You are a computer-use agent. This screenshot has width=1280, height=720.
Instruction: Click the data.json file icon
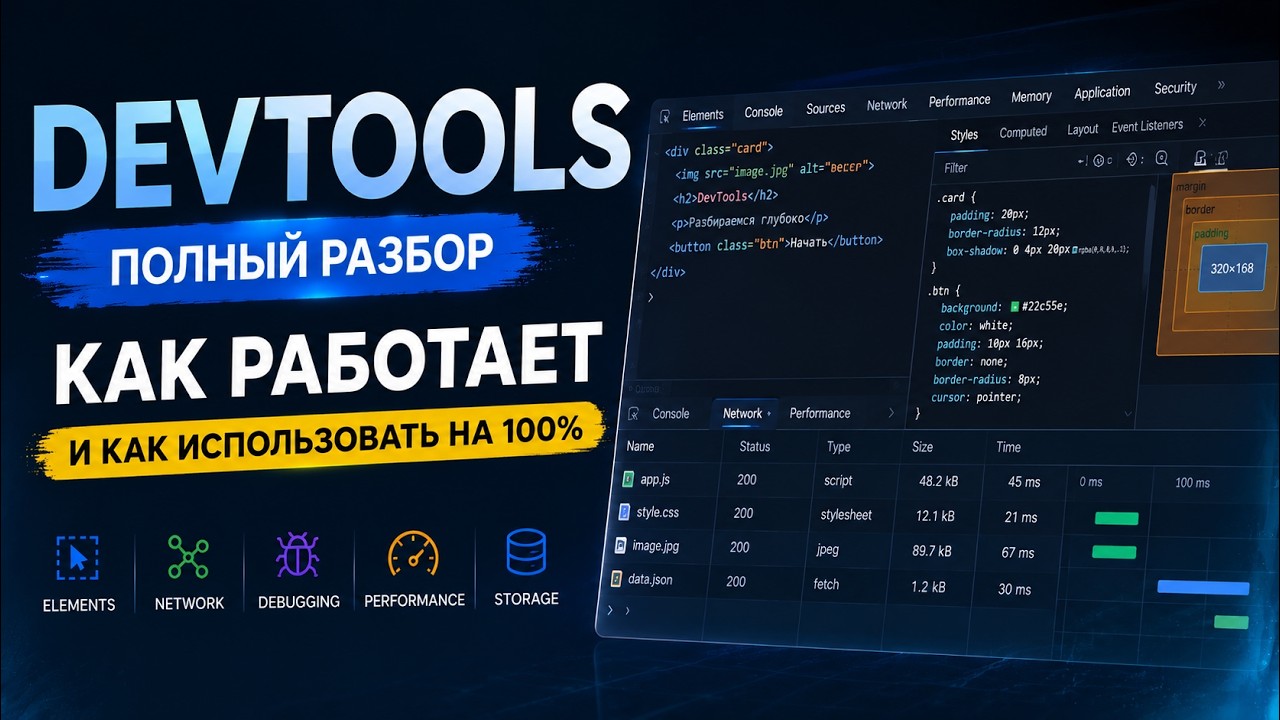[616, 579]
